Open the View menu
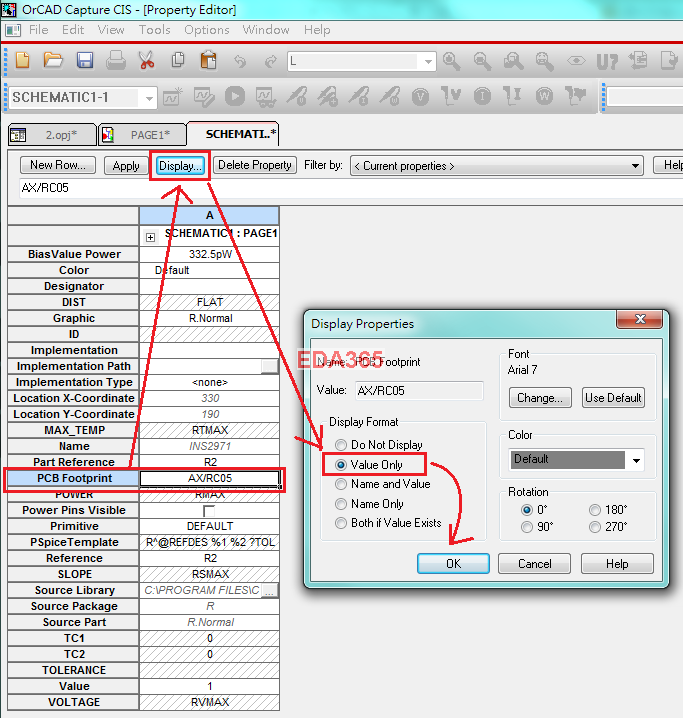The height and width of the screenshot is (718, 683). (x=111, y=30)
